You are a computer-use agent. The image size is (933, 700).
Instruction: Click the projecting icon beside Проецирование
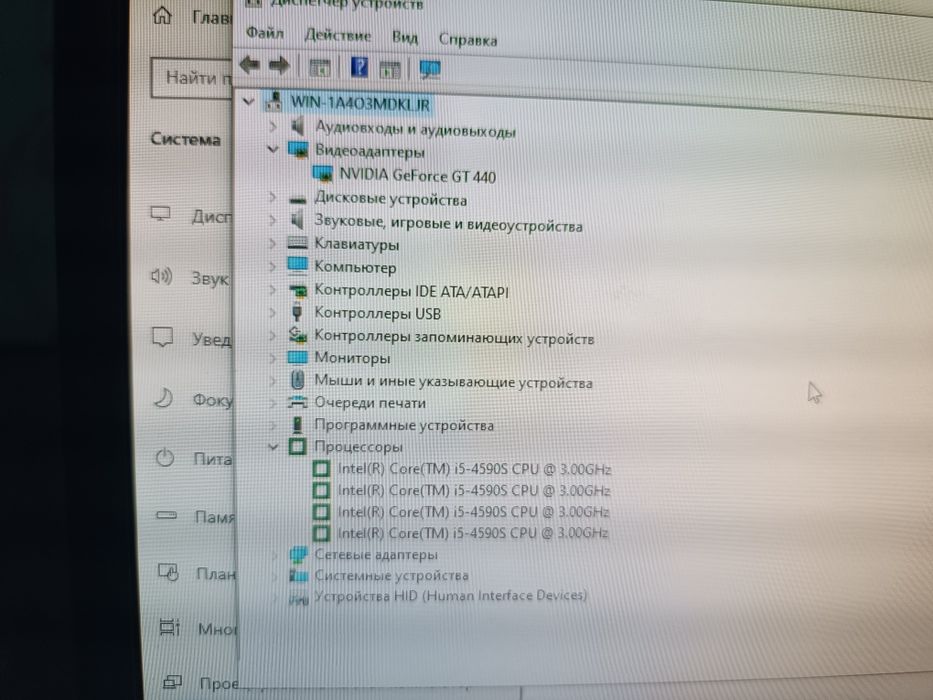[173, 682]
